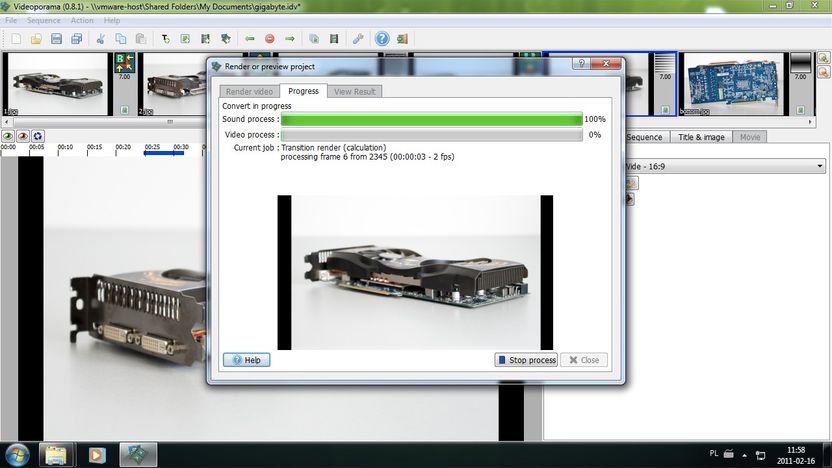Click the Stop process button

point(526,360)
